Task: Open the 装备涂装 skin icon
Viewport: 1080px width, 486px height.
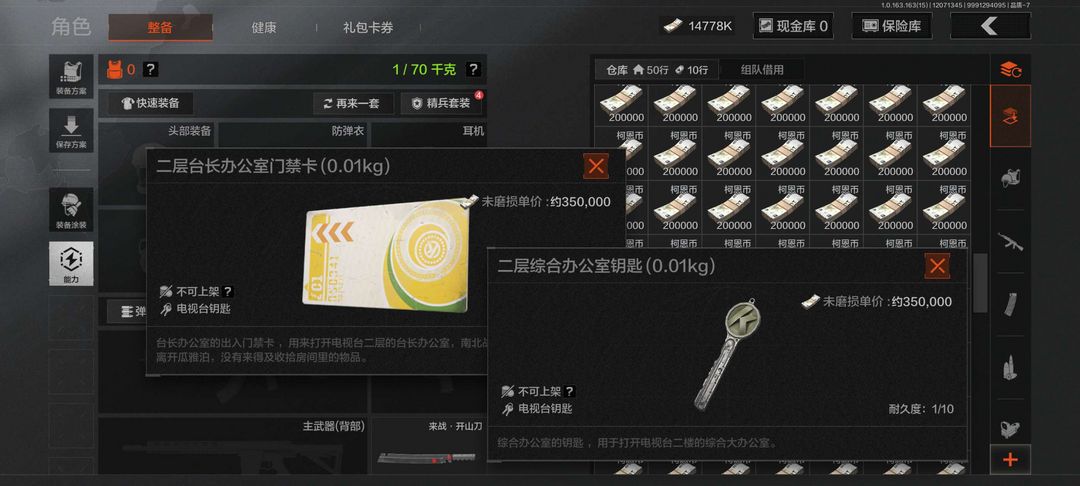Action: [71, 209]
